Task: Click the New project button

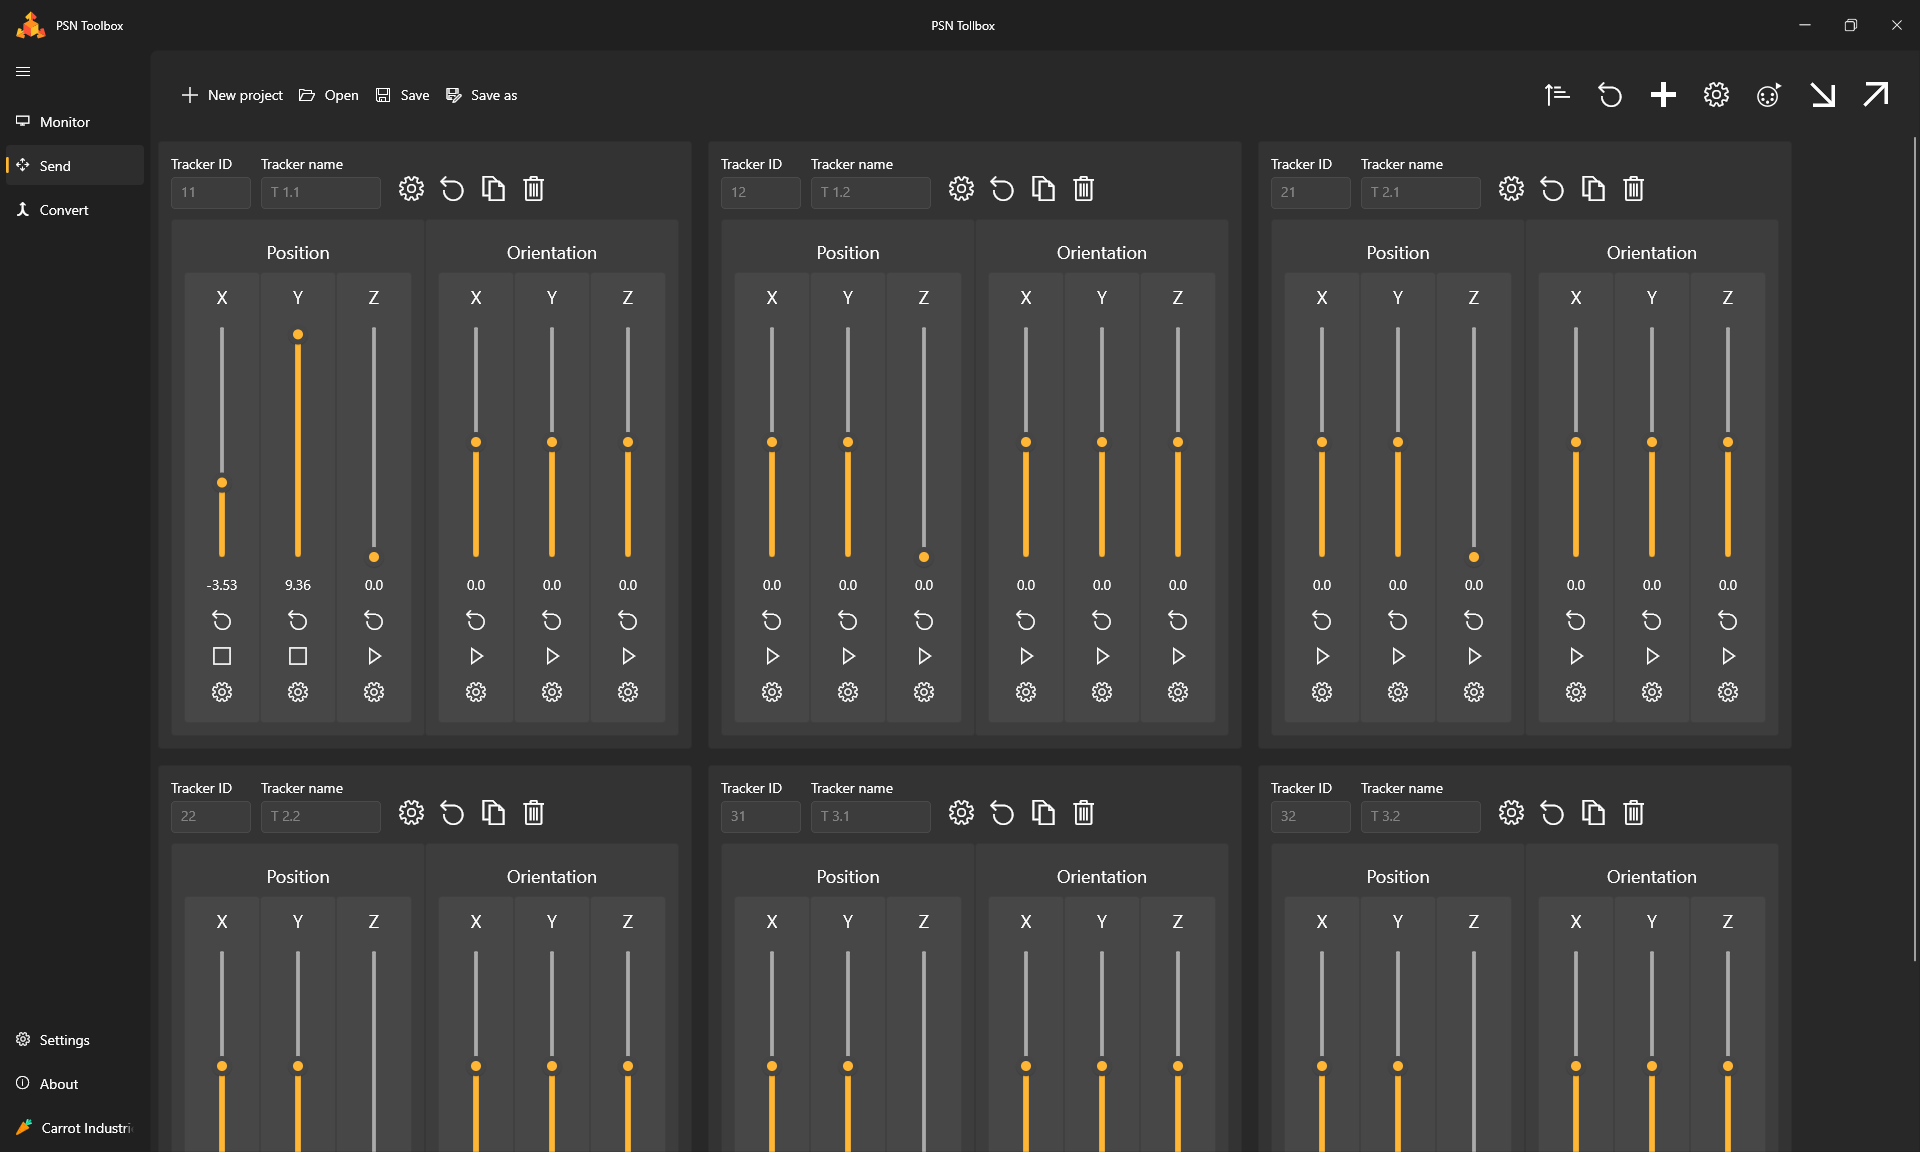Action: tap(232, 95)
